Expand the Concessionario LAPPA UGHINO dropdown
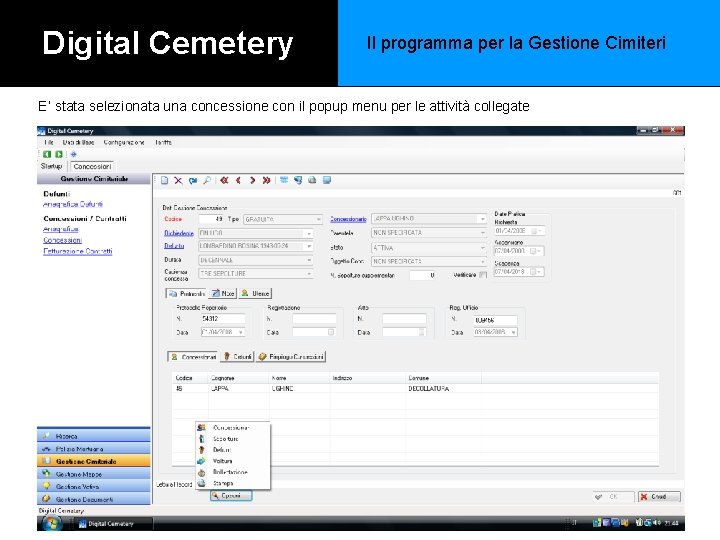 pos(482,219)
